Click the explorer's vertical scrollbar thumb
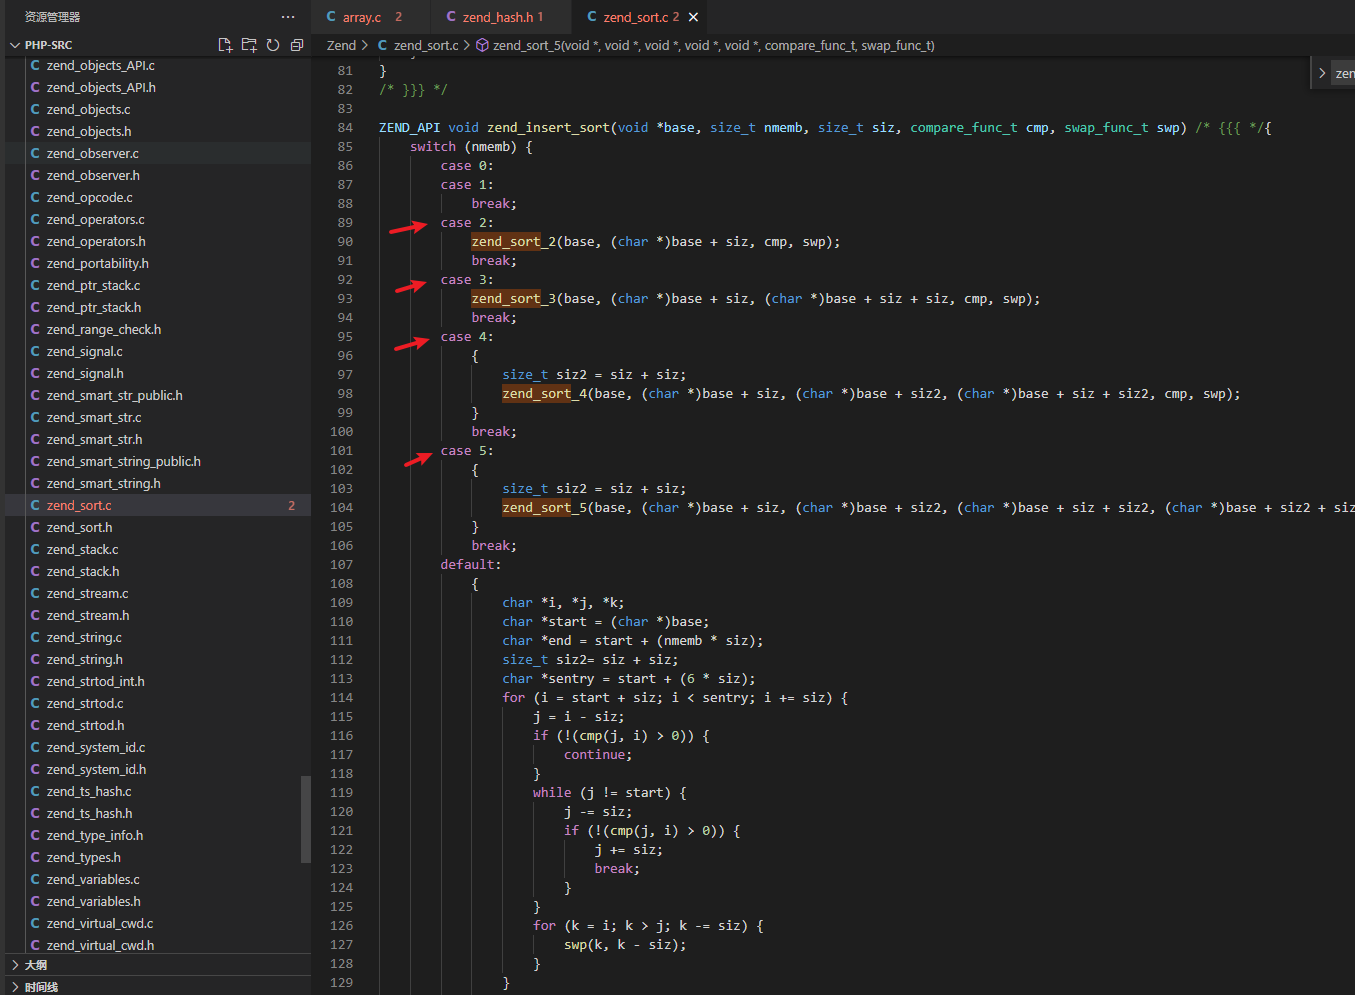The image size is (1355, 995). [306, 819]
